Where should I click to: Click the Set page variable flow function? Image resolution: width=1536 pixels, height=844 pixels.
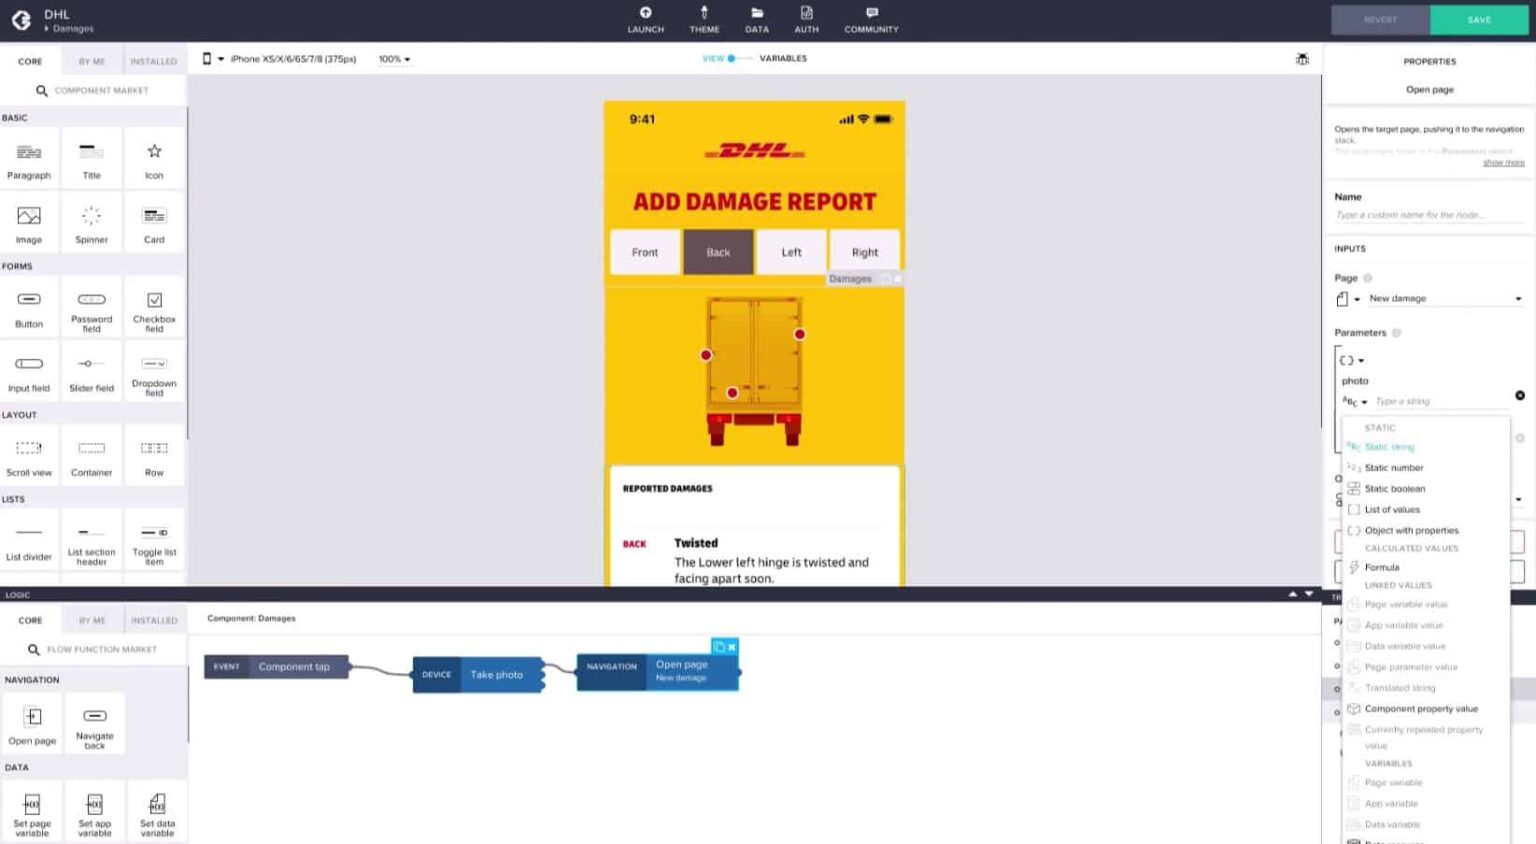[32, 814]
